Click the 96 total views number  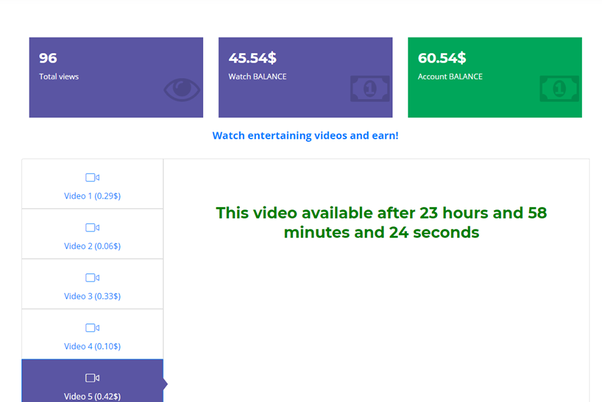tap(48, 58)
